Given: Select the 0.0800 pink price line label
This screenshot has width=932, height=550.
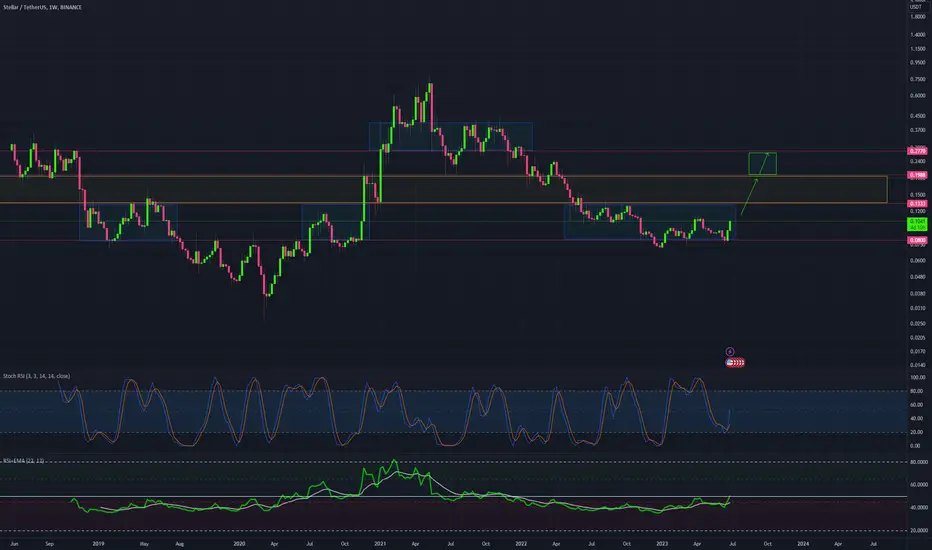Looking at the screenshot, I should [917, 240].
